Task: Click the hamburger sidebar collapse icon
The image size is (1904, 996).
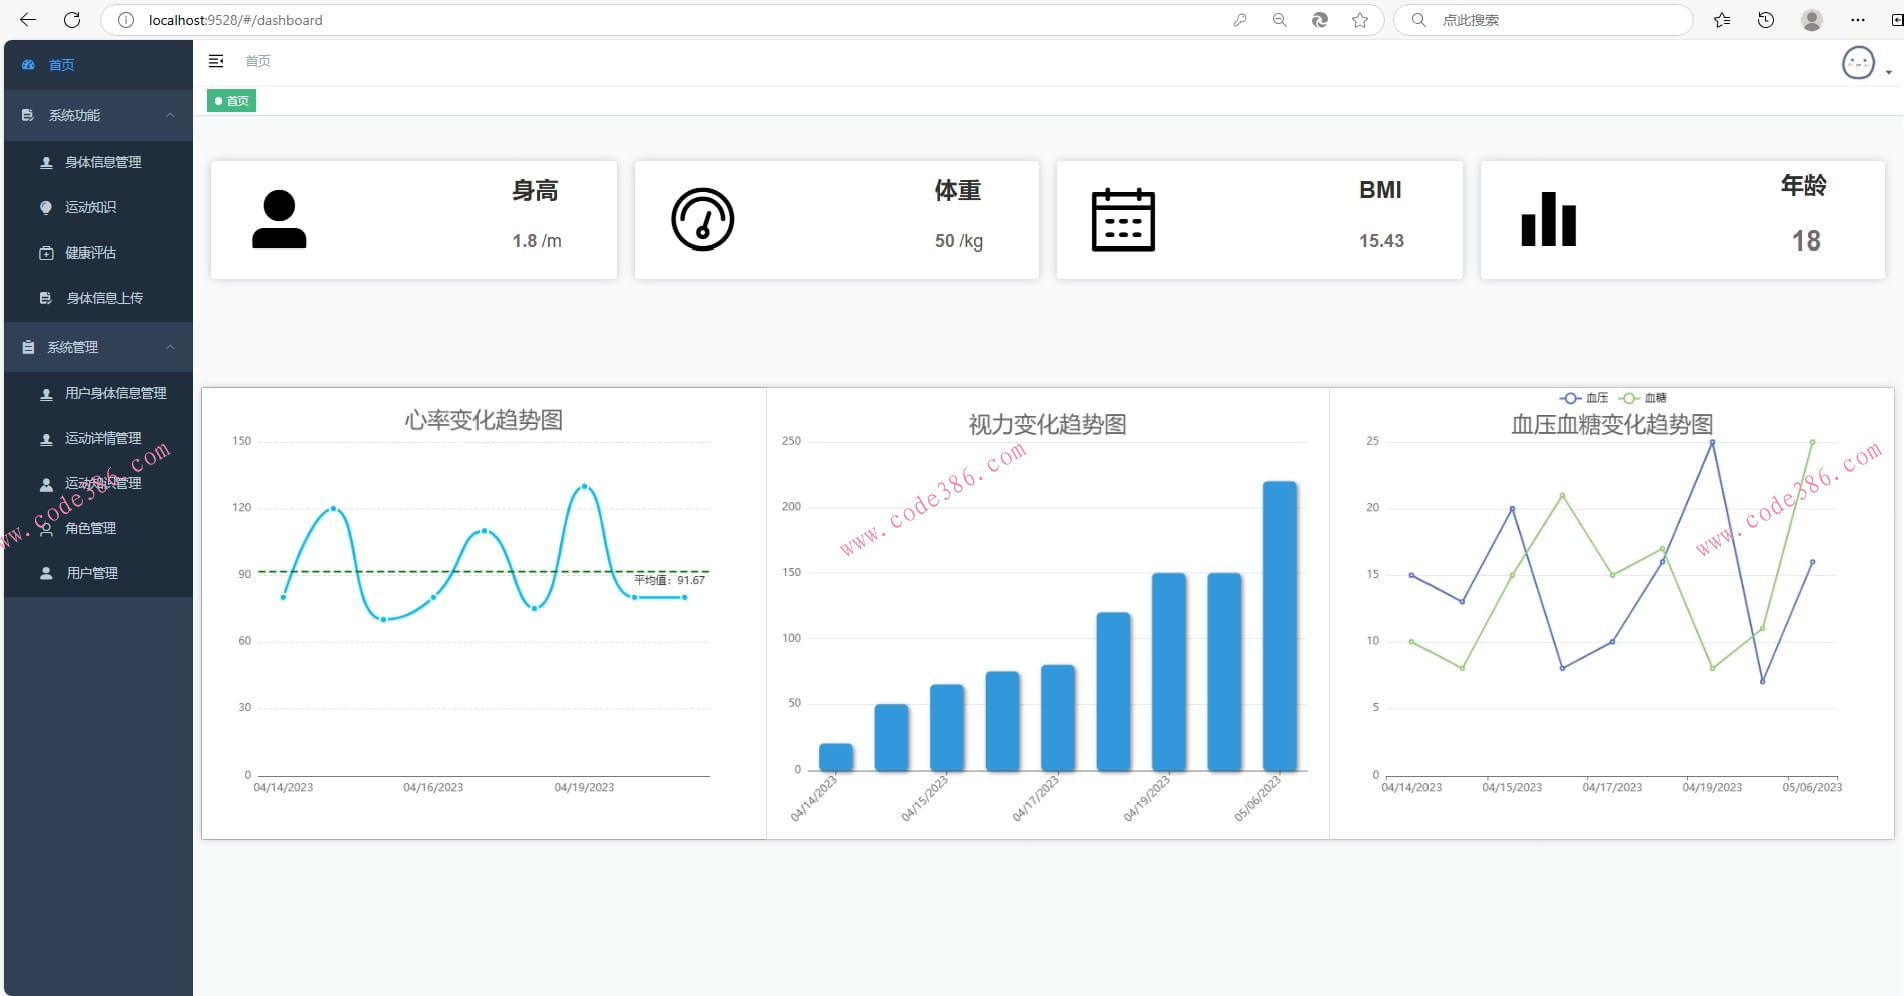Action: pos(216,61)
